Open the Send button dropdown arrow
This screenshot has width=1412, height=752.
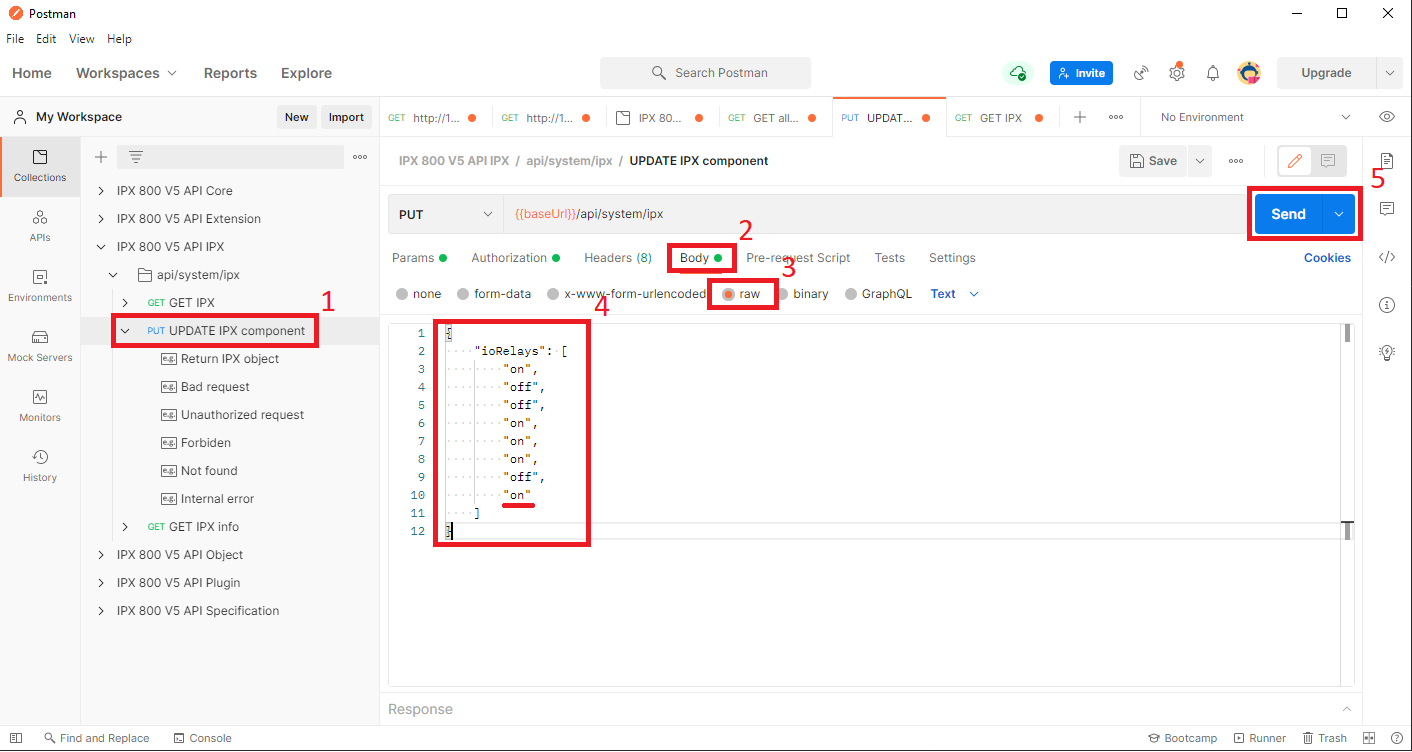coord(1338,214)
